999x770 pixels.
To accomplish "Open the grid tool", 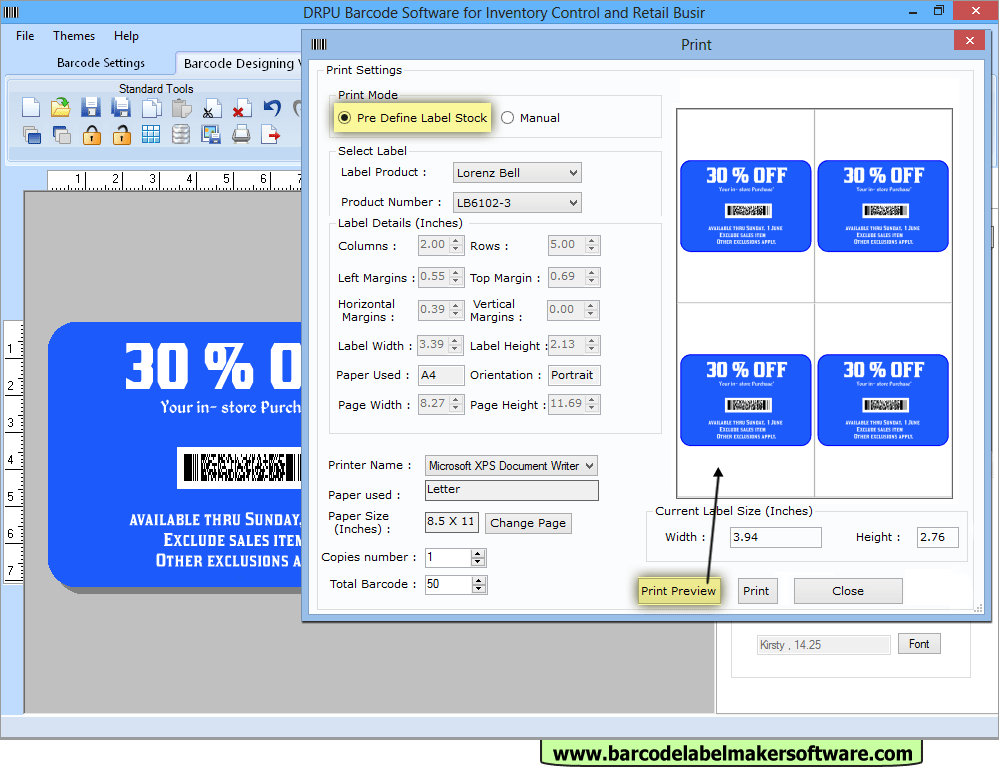I will (150, 135).
